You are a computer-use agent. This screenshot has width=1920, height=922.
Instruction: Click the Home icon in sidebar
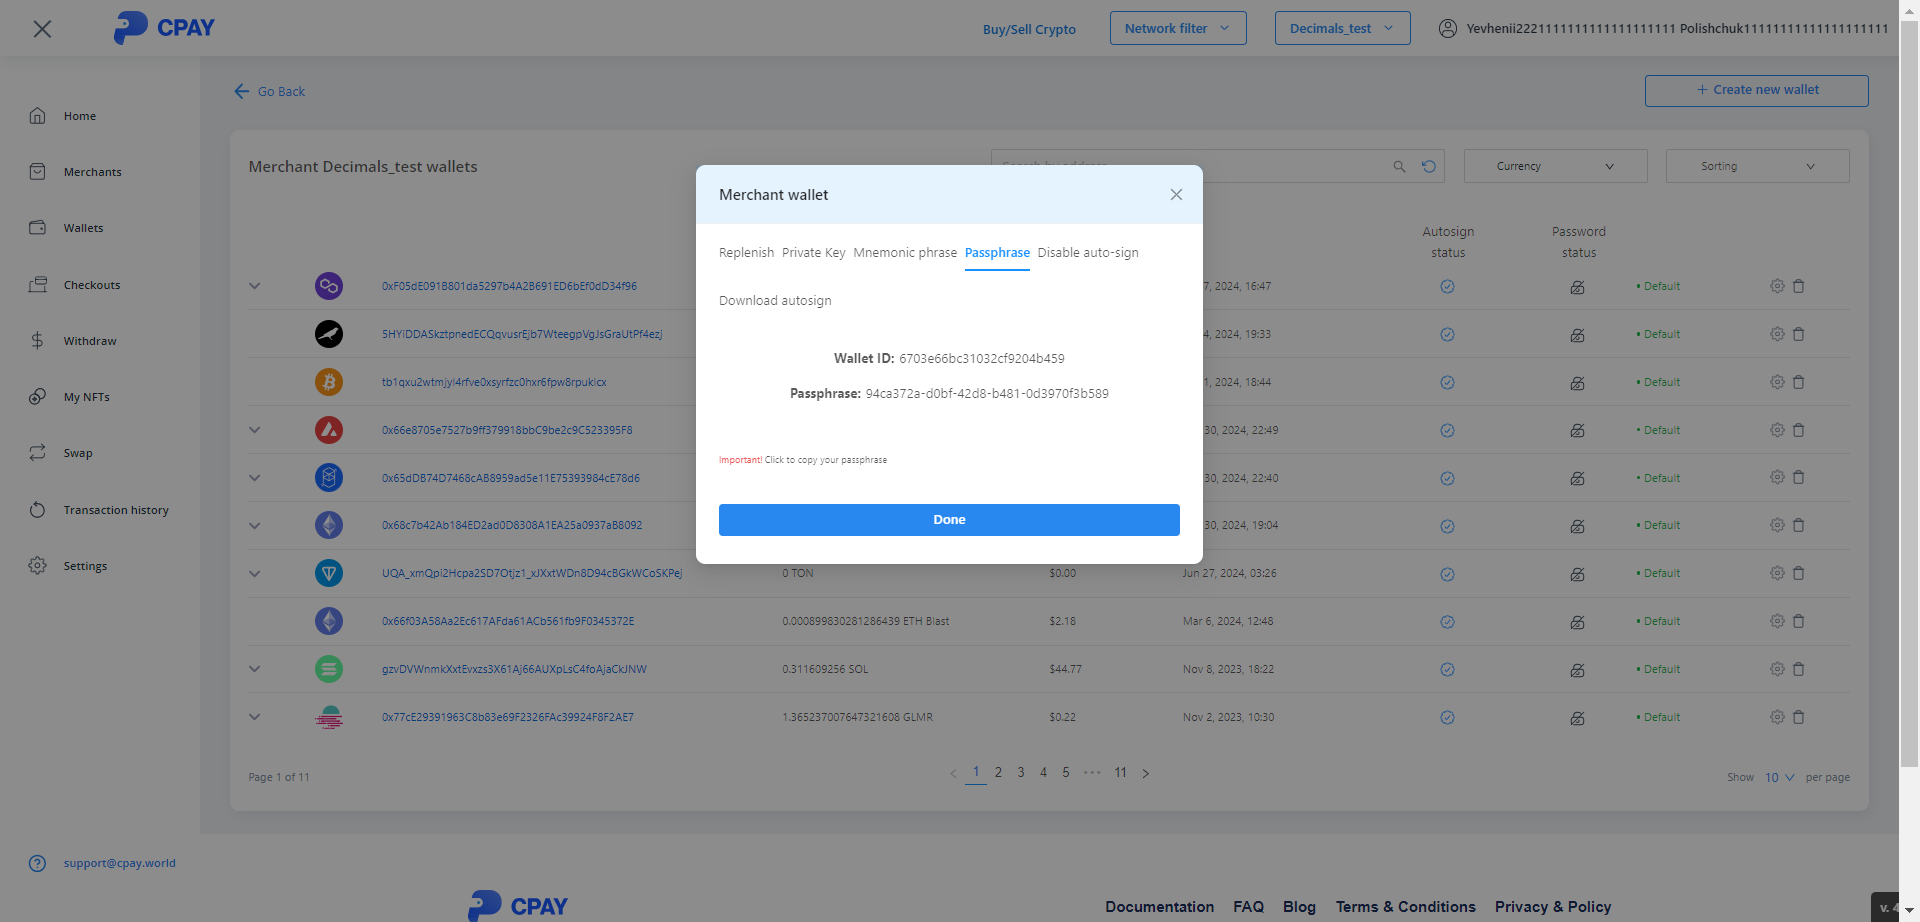[x=38, y=116]
